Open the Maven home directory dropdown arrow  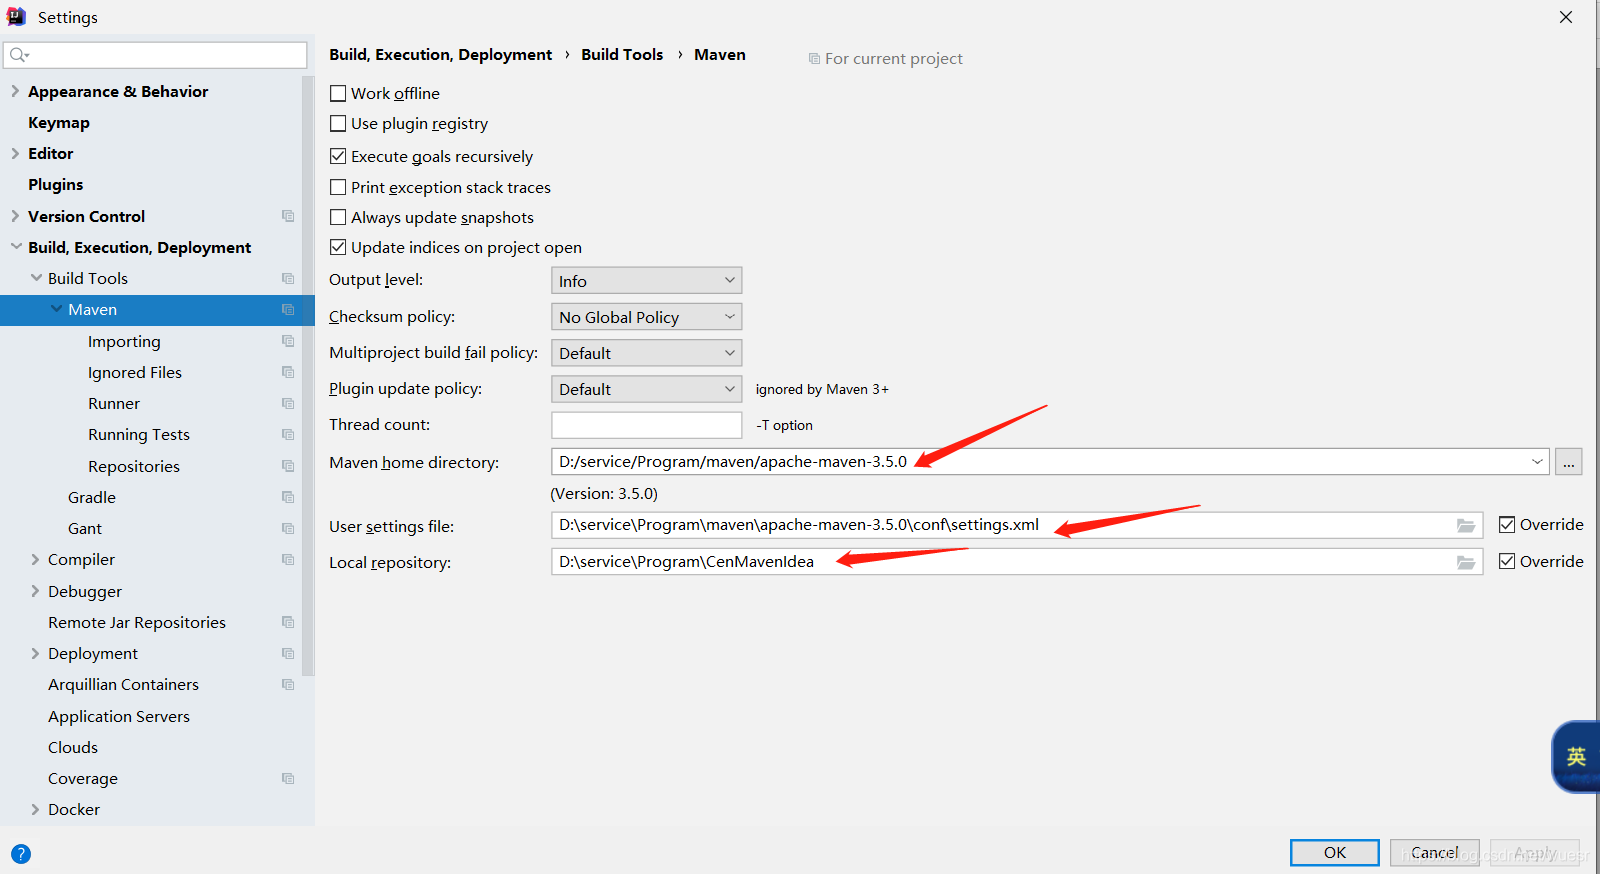point(1537,462)
